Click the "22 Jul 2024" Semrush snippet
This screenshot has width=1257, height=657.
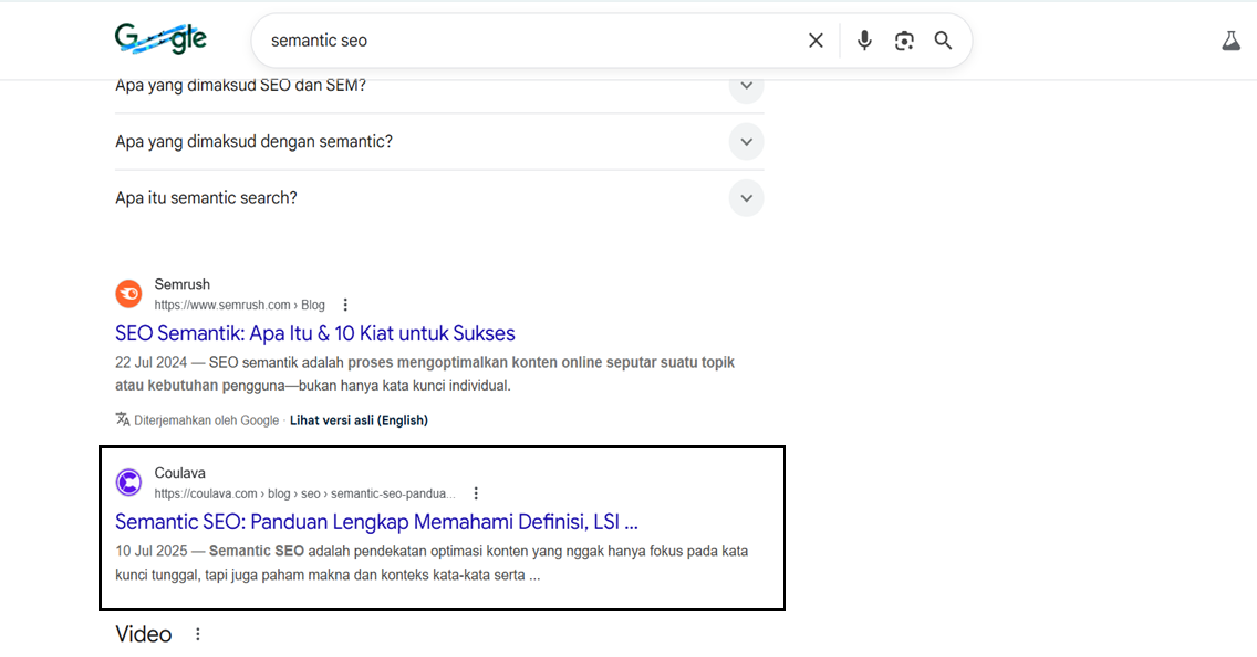pyautogui.click(x=425, y=373)
